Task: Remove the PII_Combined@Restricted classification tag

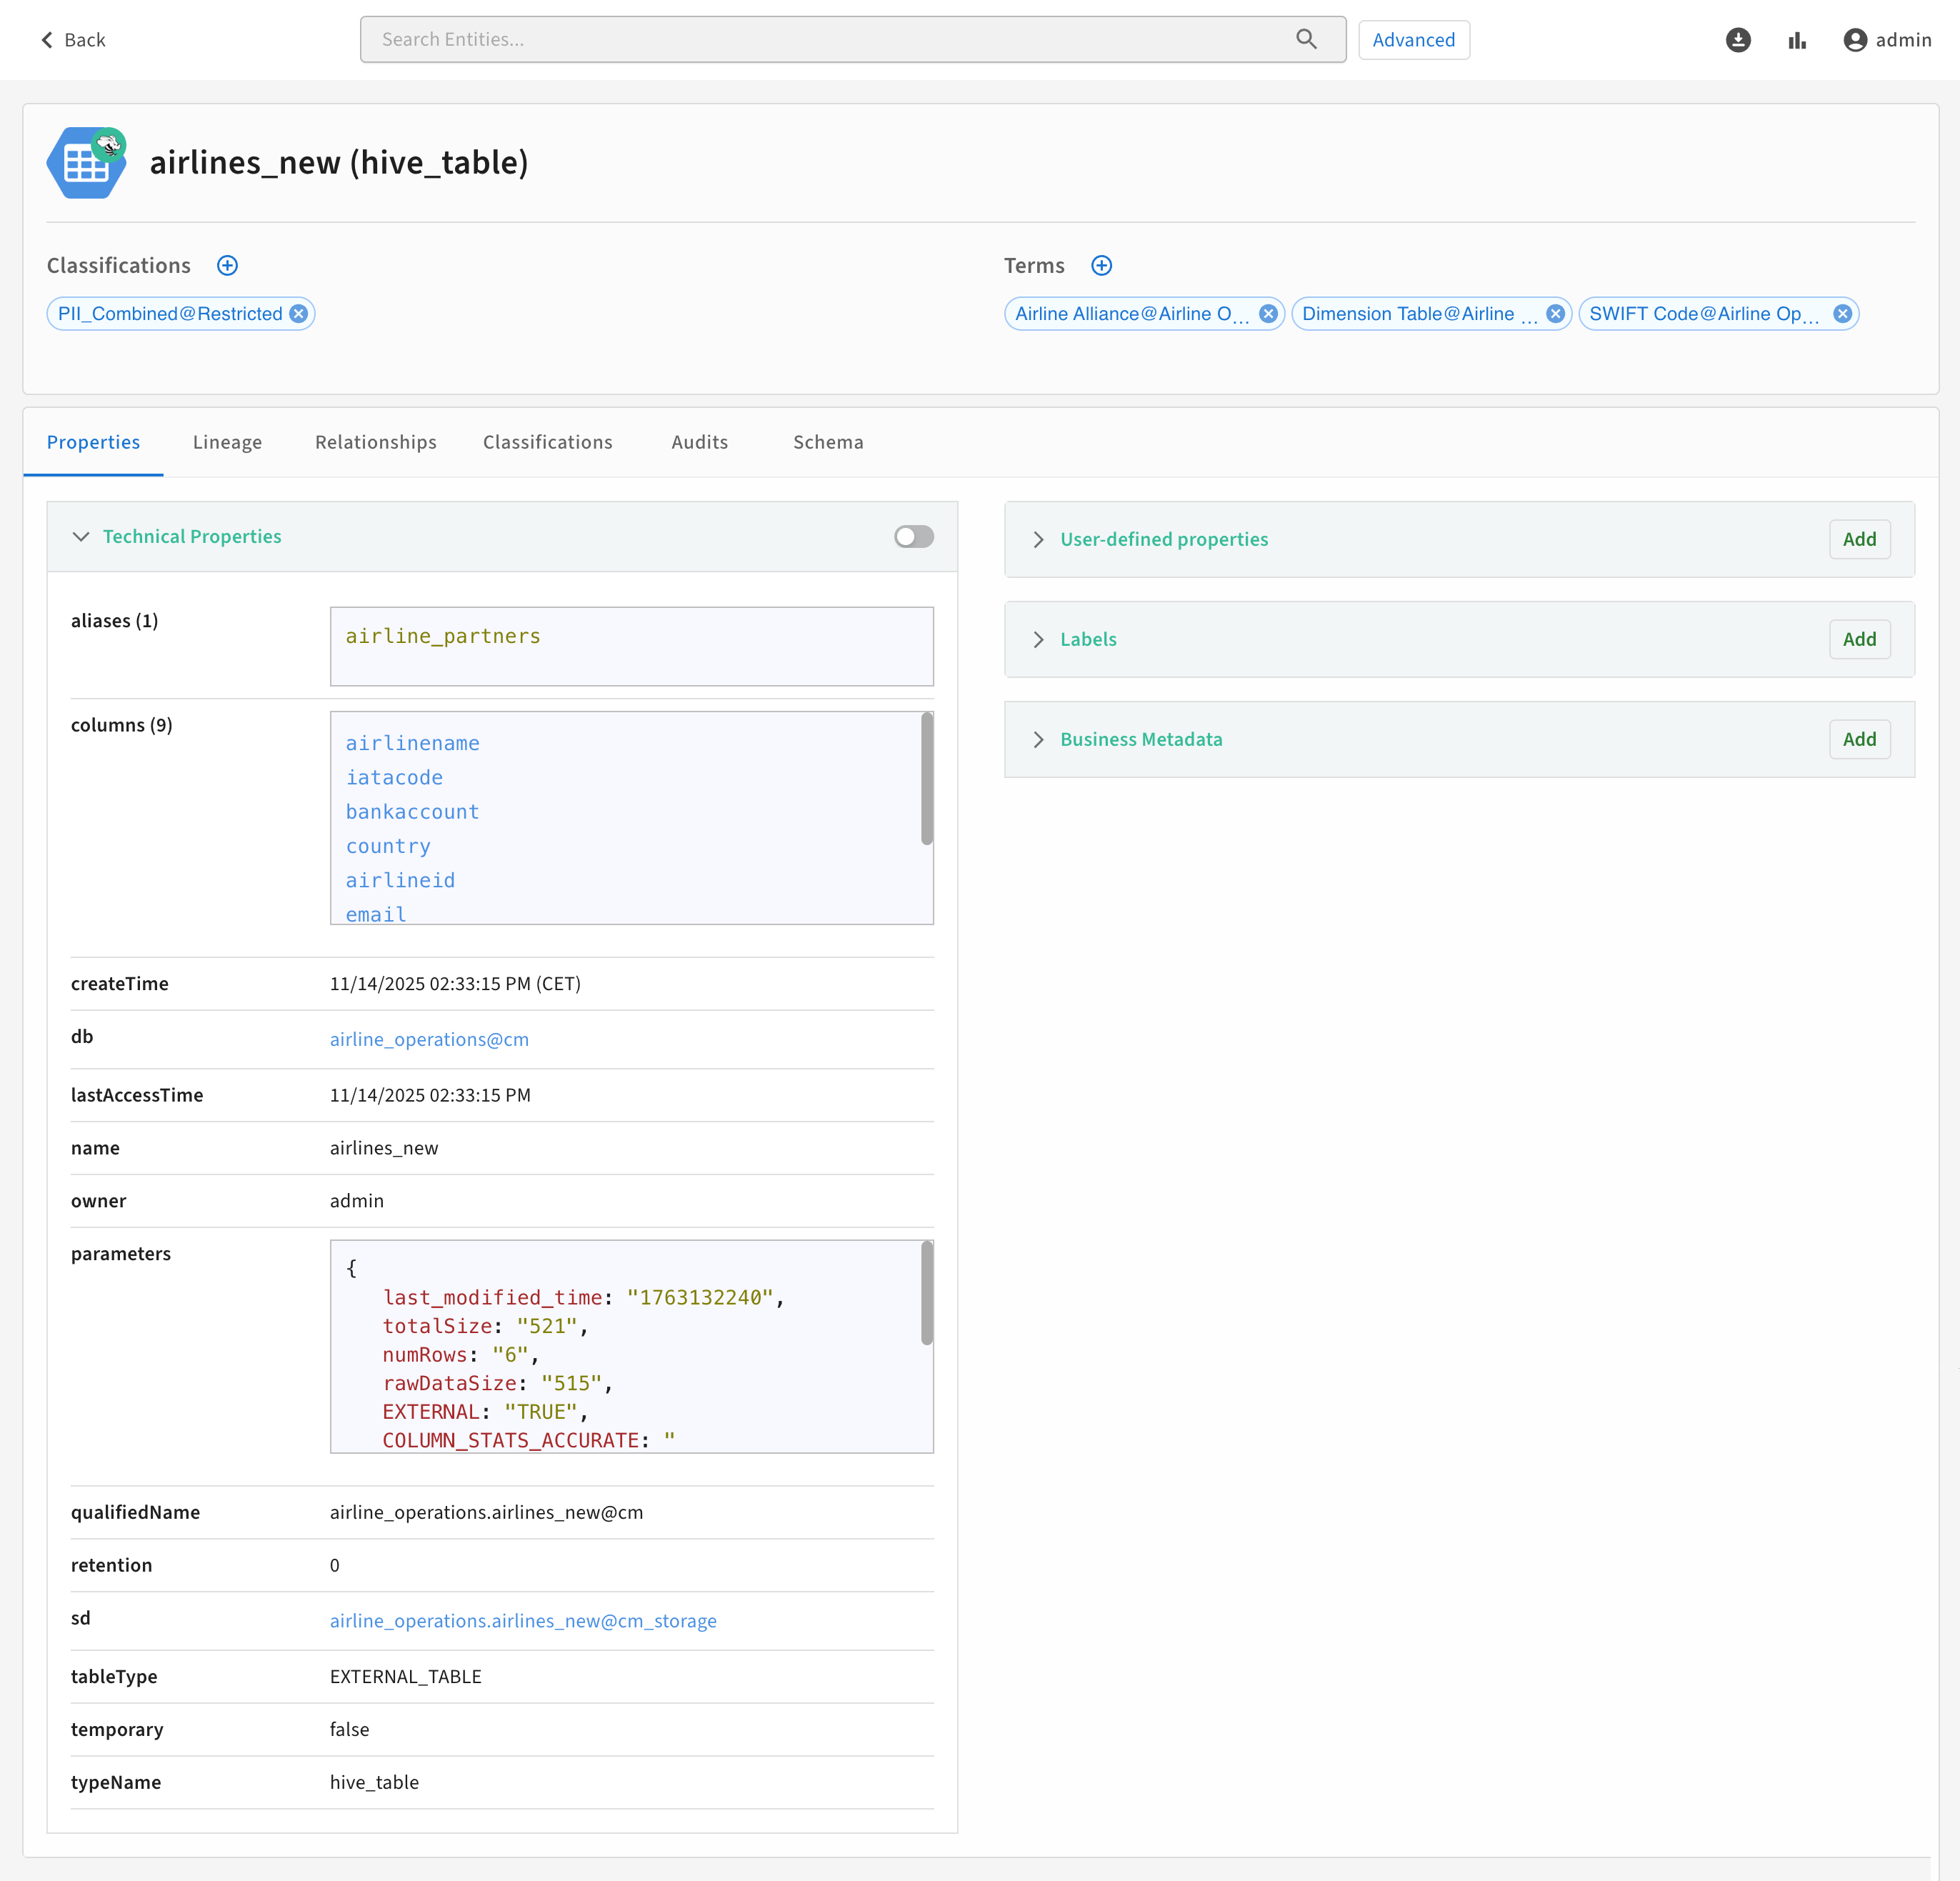Action: pos(299,314)
